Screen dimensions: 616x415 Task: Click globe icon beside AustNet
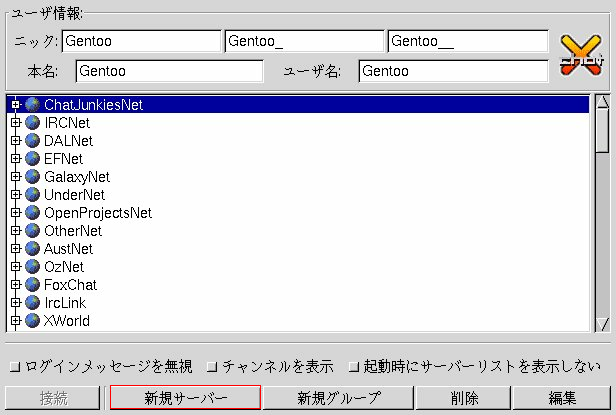point(33,249)
